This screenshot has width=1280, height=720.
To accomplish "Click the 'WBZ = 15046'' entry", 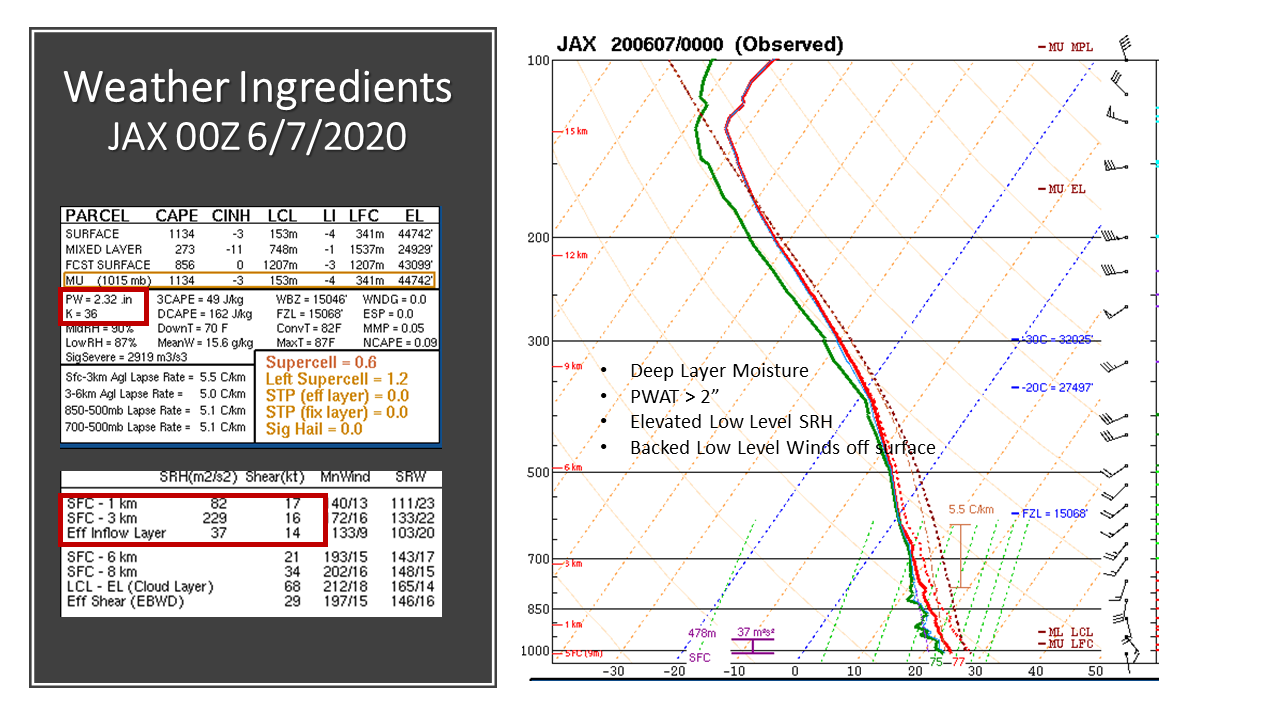I will tap(311, 298).
